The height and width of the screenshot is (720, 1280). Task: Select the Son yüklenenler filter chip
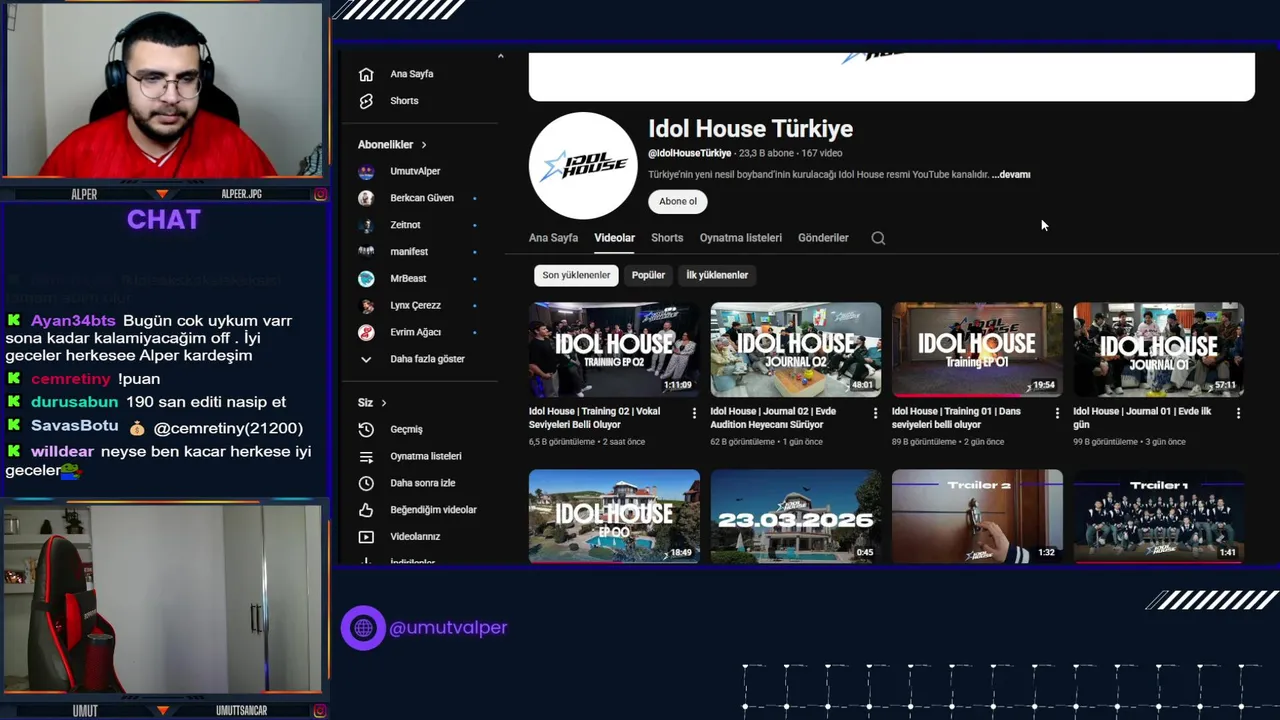click(576, 275)
